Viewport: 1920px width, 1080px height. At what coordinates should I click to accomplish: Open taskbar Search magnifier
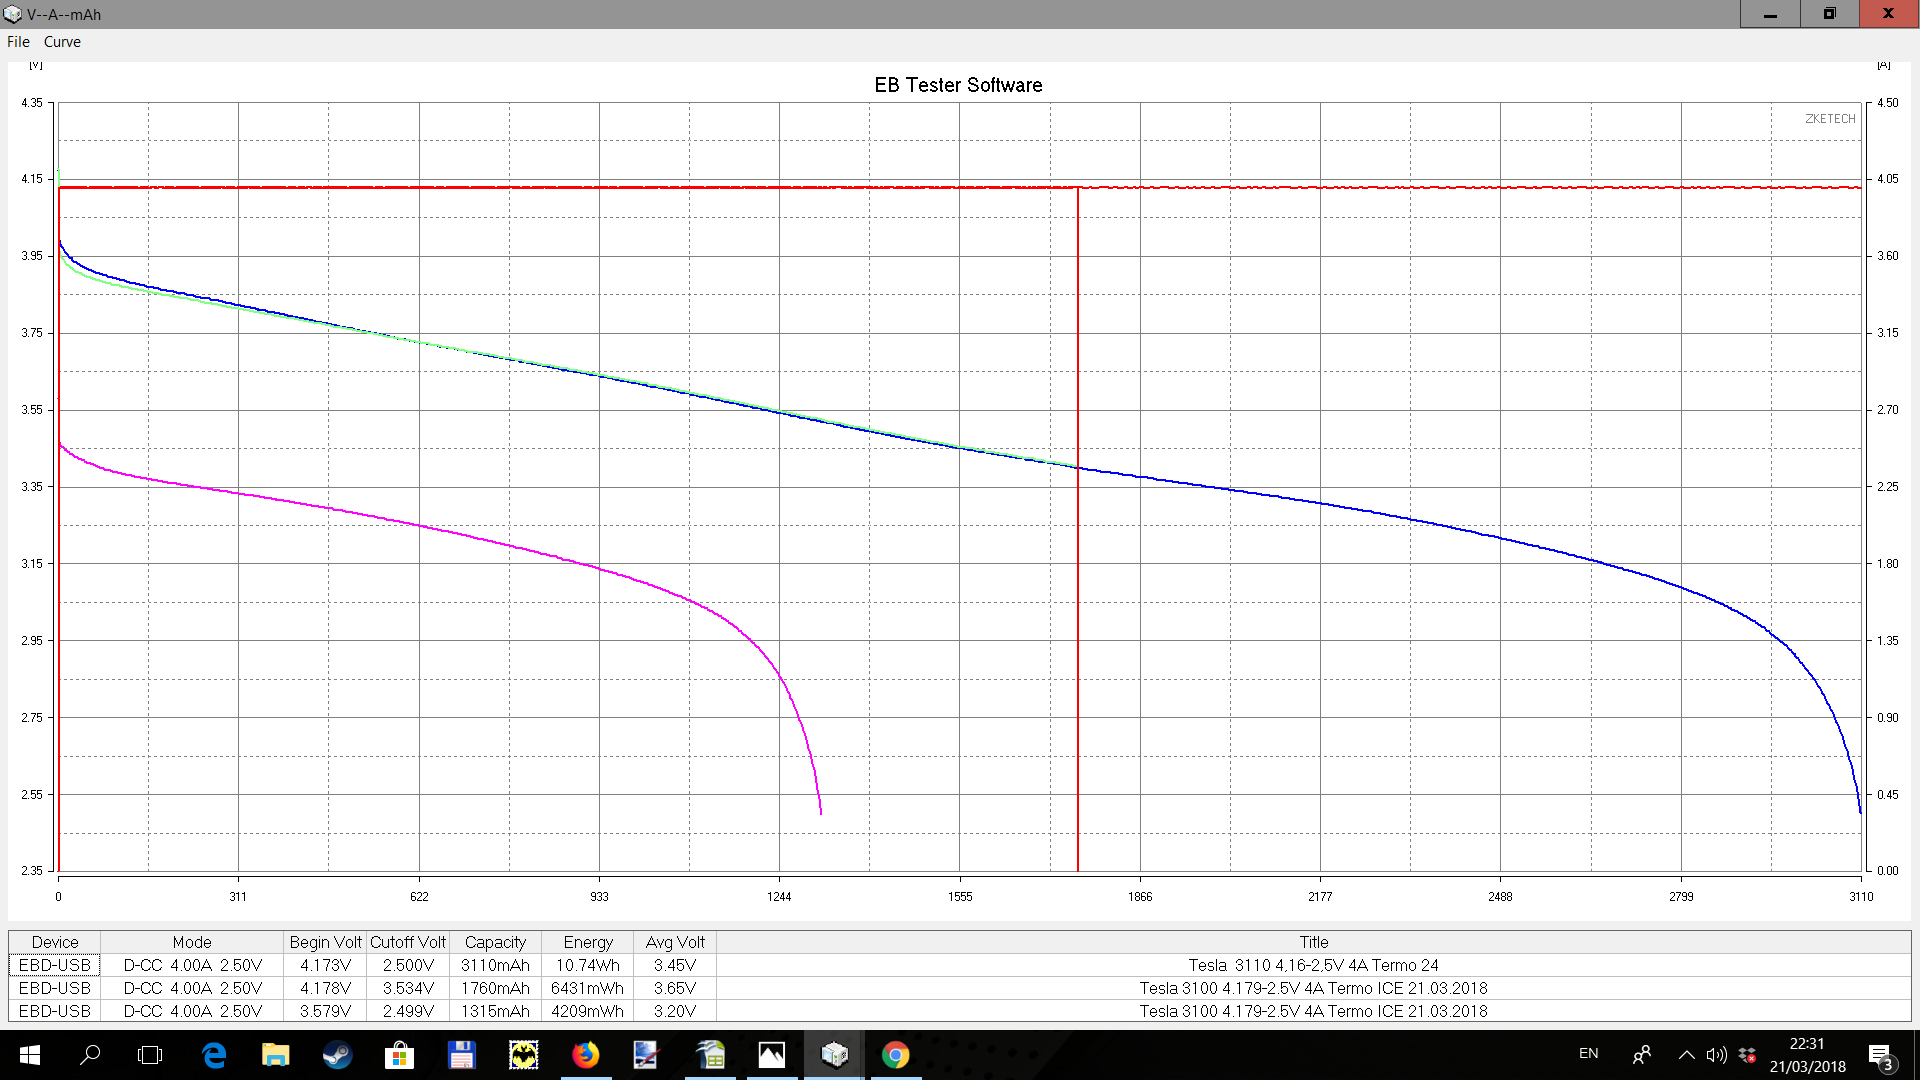pyautogui.click(x=90, y=1055)
